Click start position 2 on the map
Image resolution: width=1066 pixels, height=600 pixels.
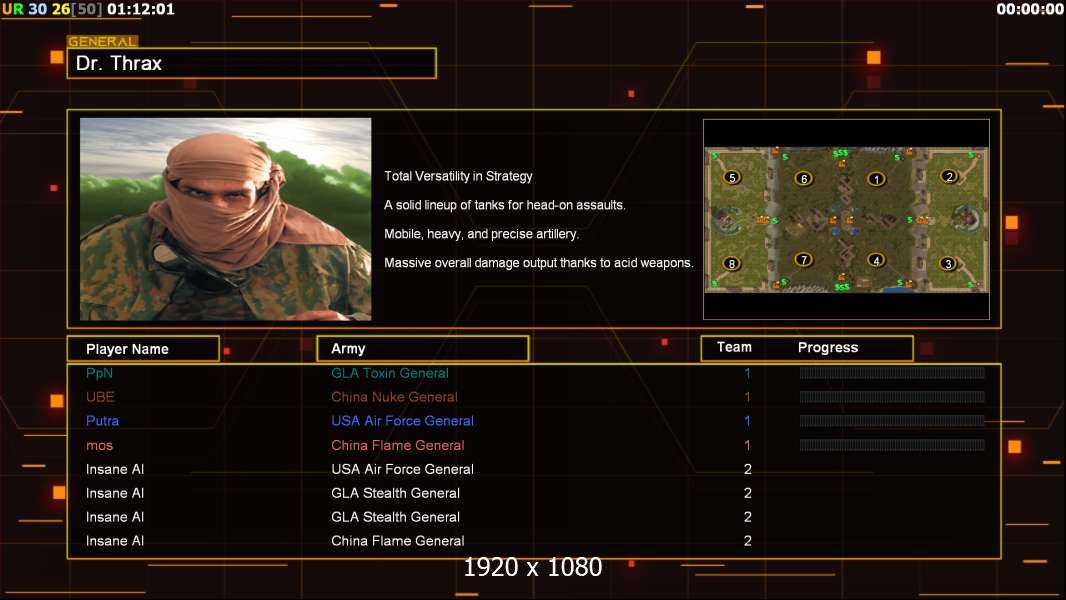[x=950, y=177]
